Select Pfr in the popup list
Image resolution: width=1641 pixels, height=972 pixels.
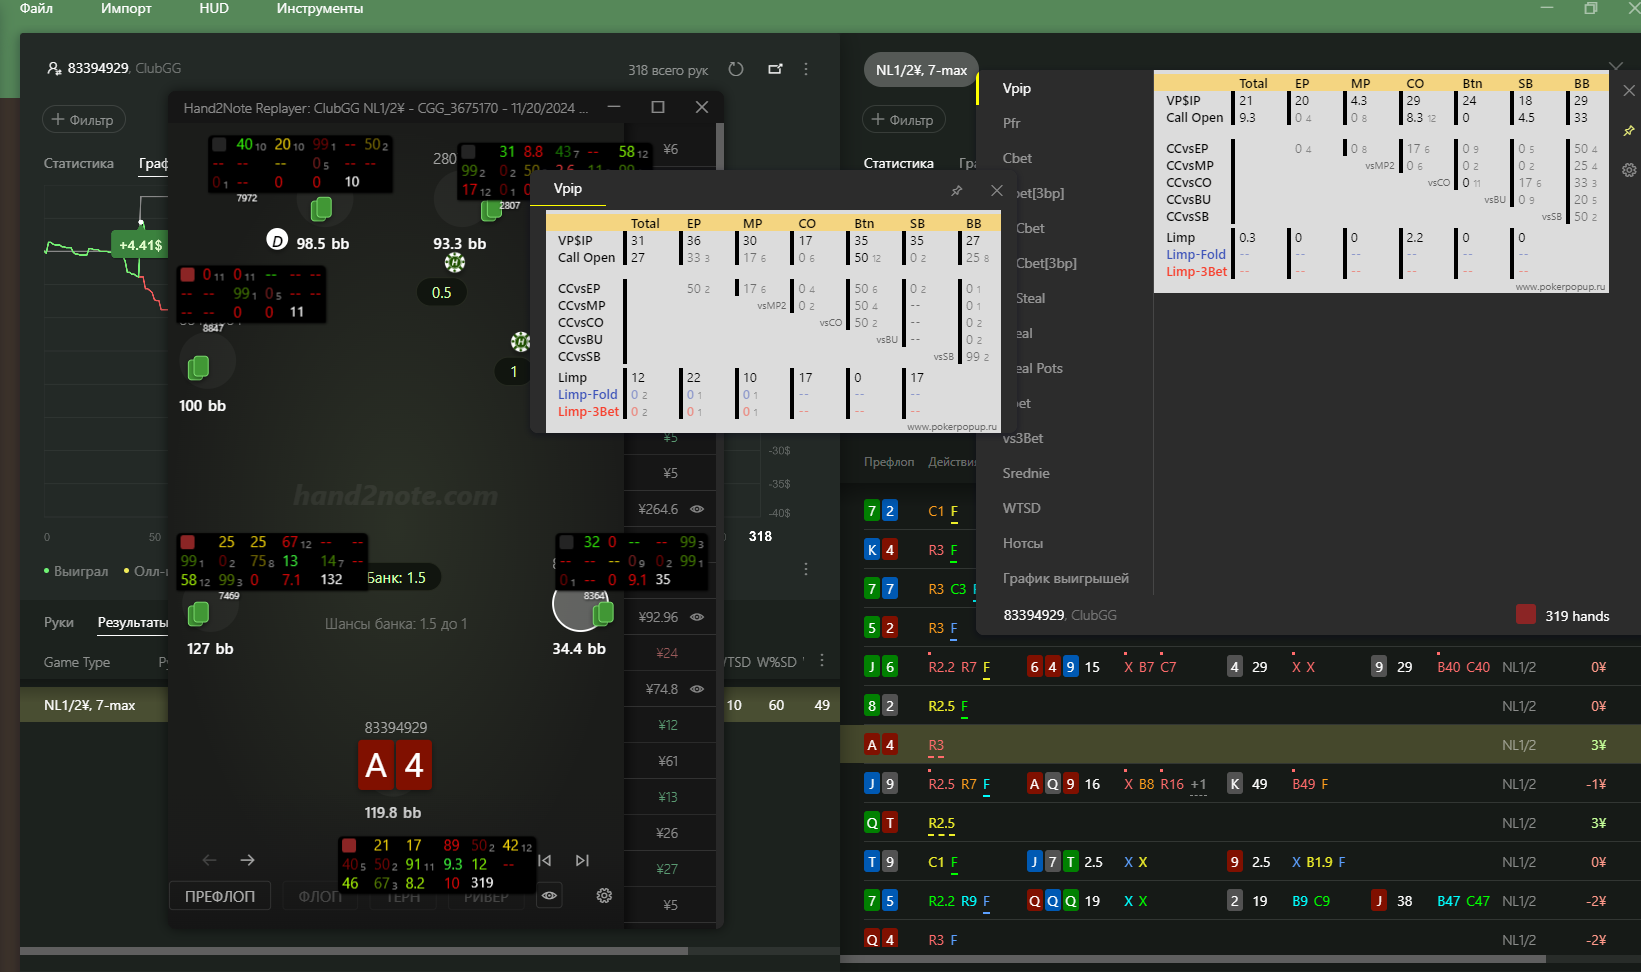(x=1012, y=123)
